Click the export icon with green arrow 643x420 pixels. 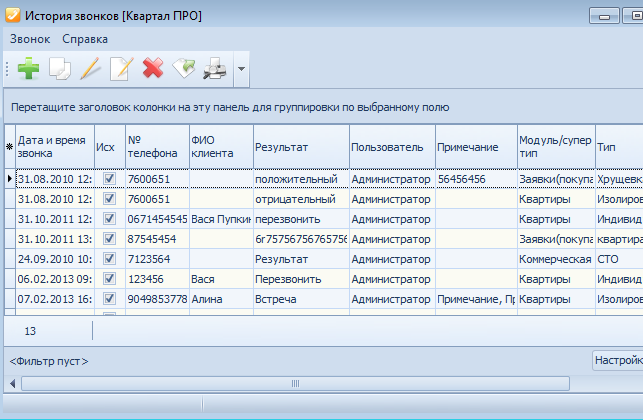pyautogui.click(x=184, y=69)
